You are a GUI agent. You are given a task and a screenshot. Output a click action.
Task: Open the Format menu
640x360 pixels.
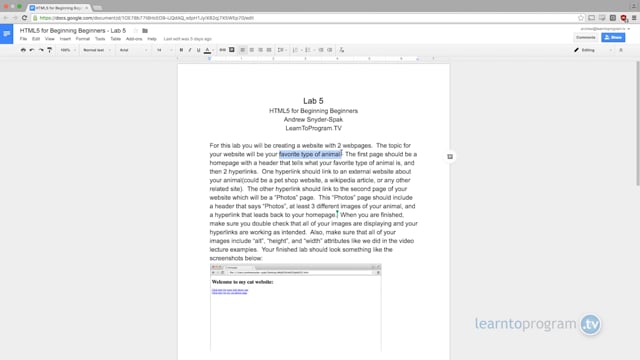pos(82,39)
